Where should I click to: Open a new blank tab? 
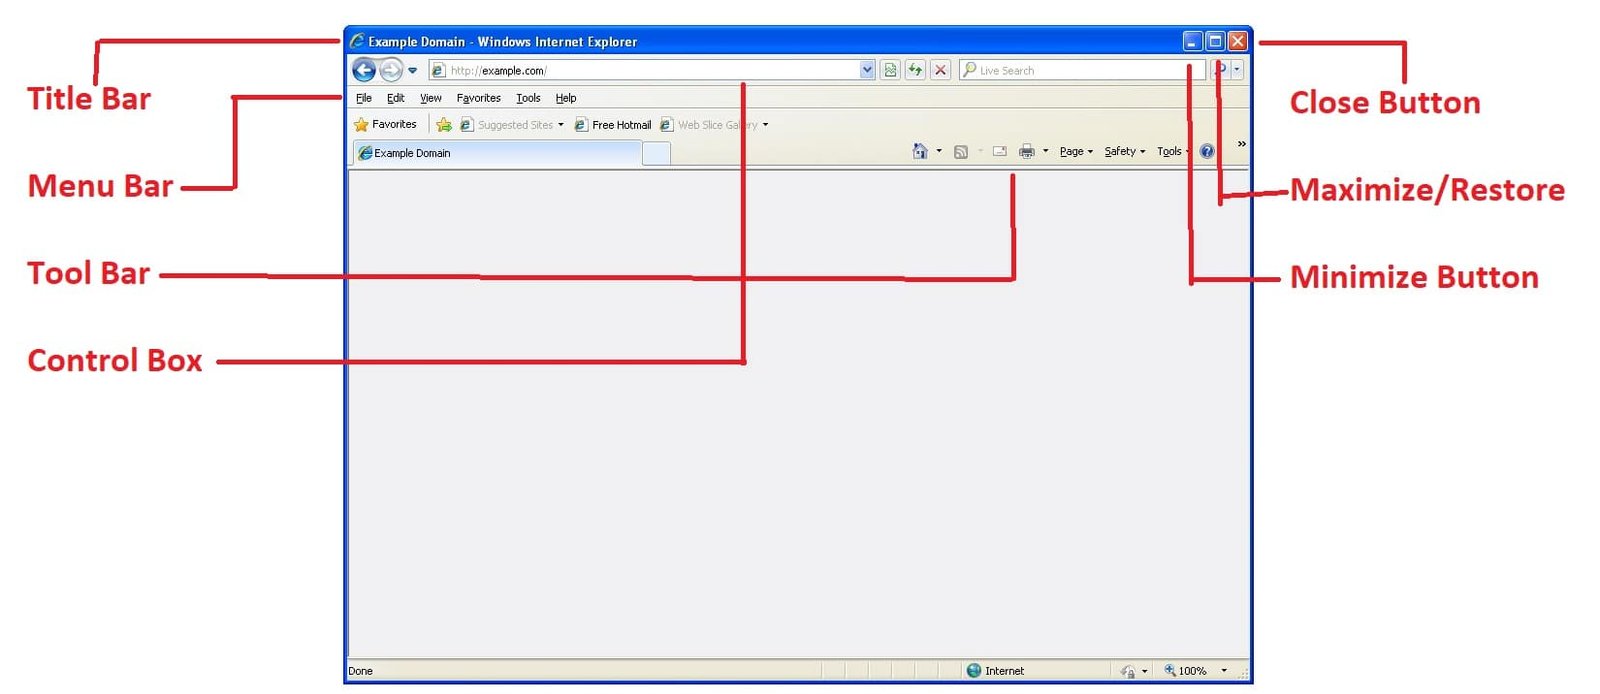pyautogui.click(x=656, y=153)
